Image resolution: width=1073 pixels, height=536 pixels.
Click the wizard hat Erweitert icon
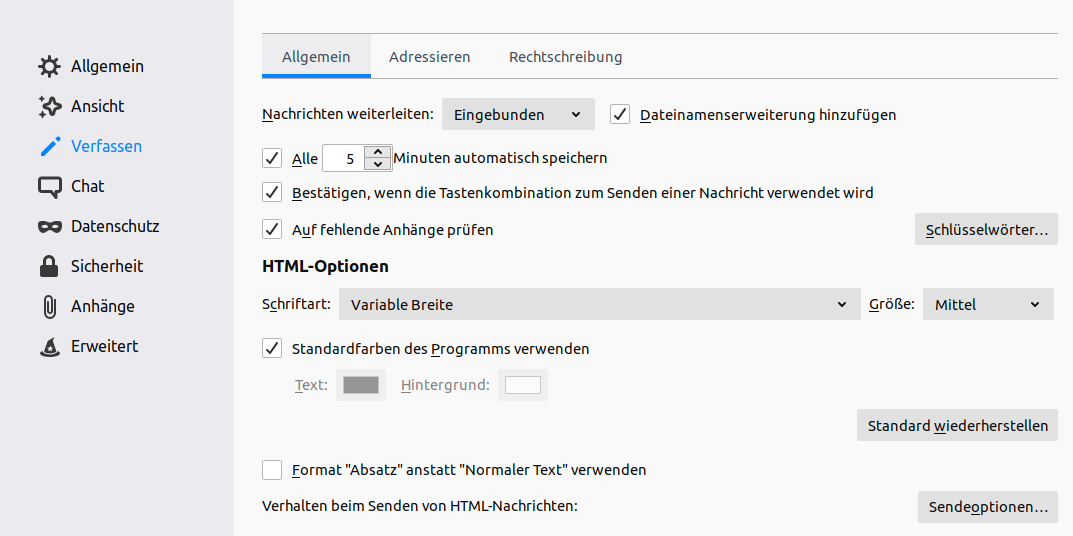(x=49, y=347)
